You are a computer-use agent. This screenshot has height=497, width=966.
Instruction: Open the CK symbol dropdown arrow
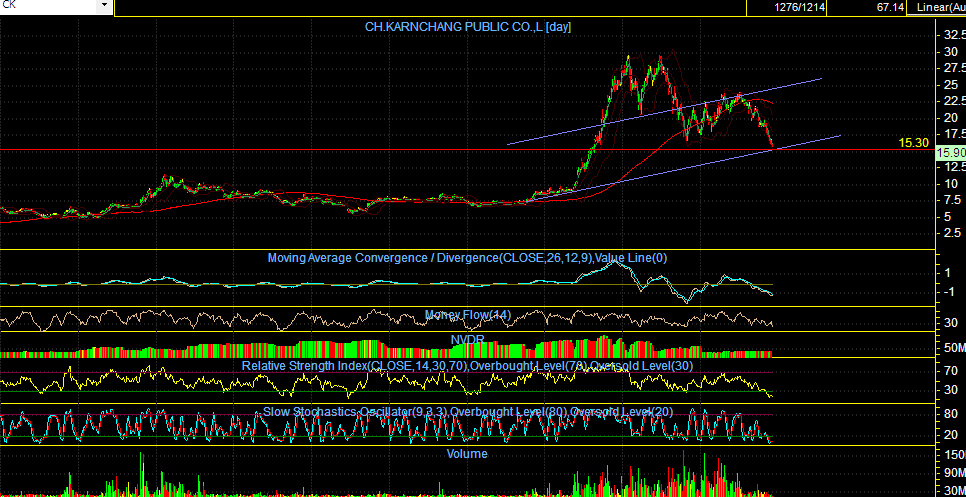click(x=104, y=6)
